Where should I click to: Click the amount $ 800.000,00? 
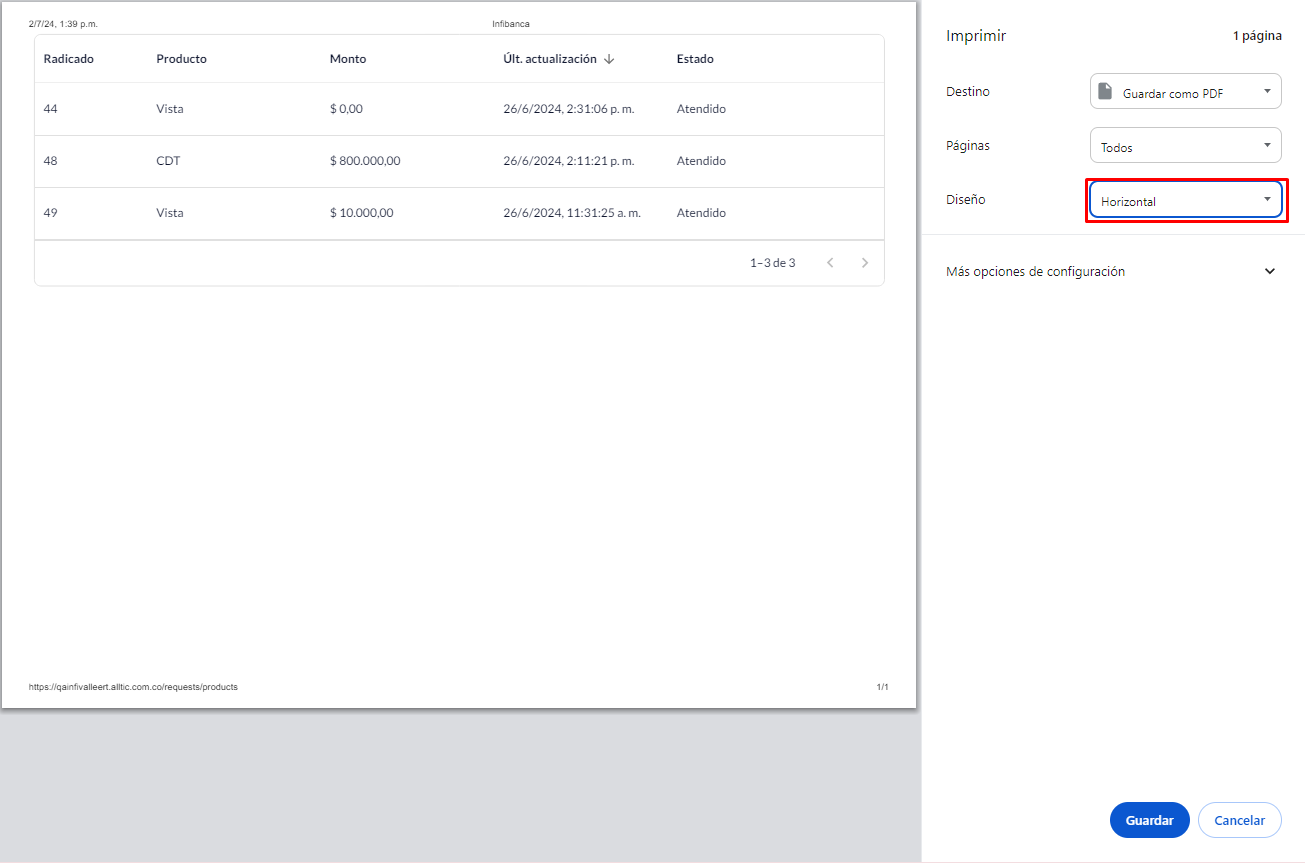pos(365,161)
